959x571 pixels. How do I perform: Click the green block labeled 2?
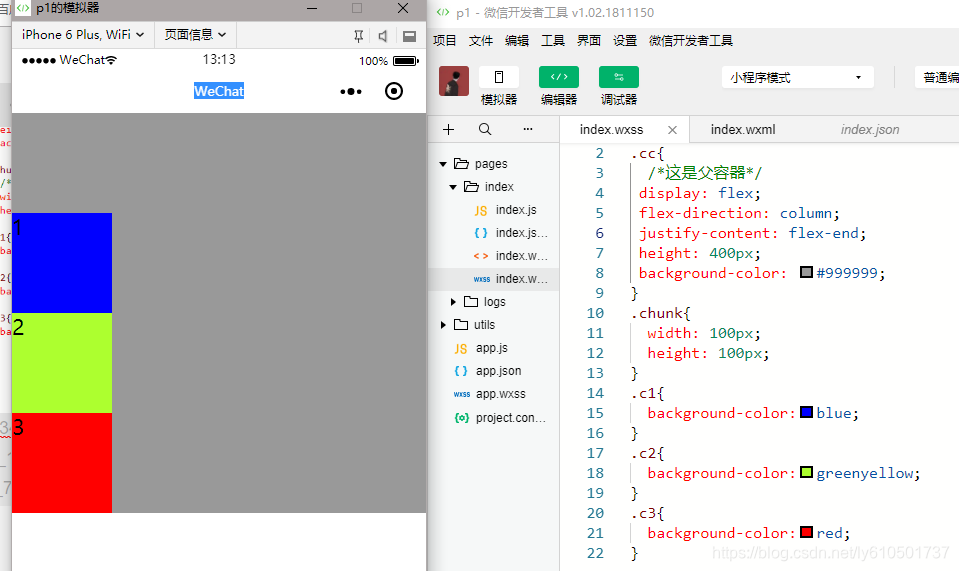coord(62,363)
